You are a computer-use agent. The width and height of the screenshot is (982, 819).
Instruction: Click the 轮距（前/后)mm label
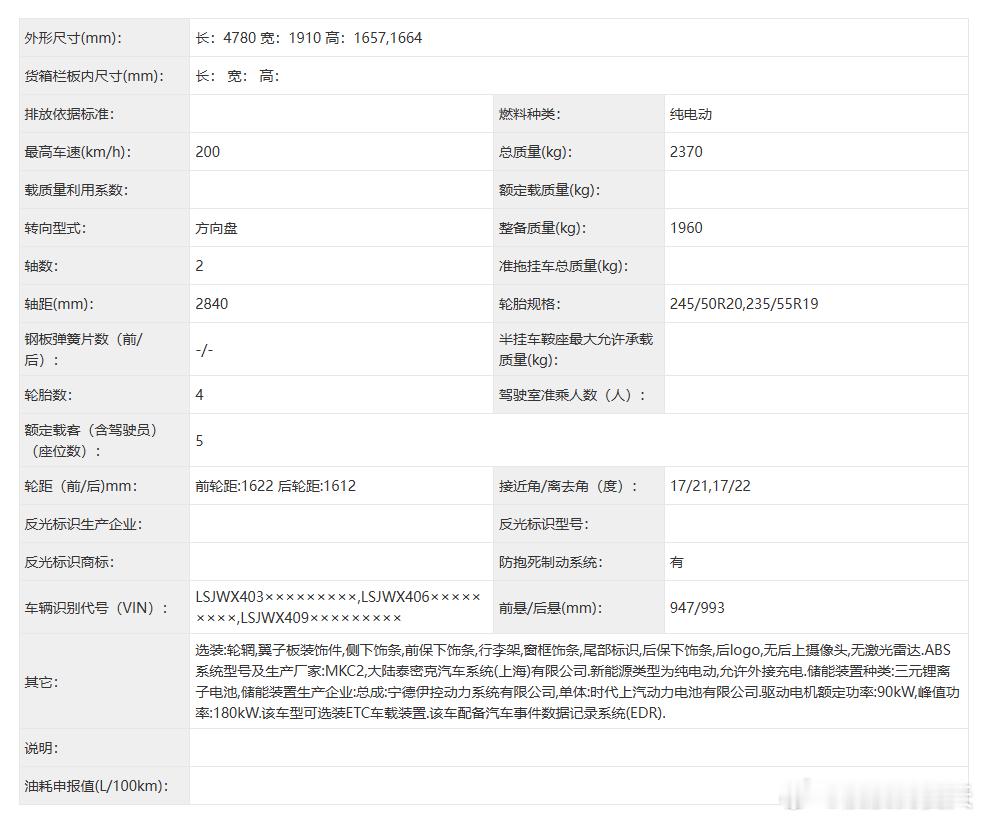(81, 487)
